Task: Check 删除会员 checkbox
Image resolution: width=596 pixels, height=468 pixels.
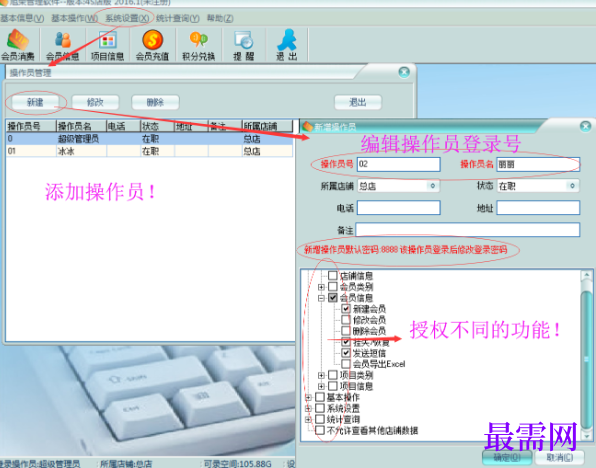Action: point(346,330)
